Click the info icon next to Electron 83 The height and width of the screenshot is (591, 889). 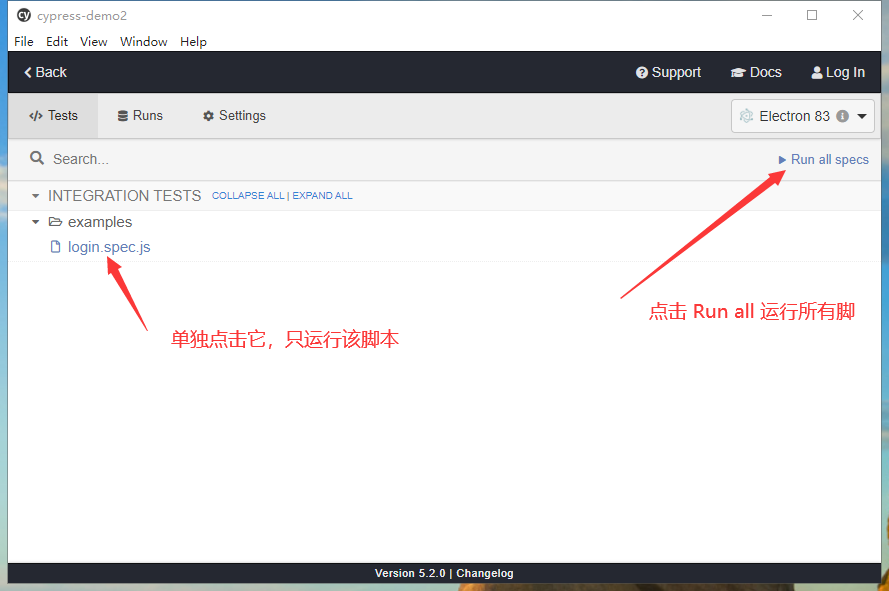point(843,116)
